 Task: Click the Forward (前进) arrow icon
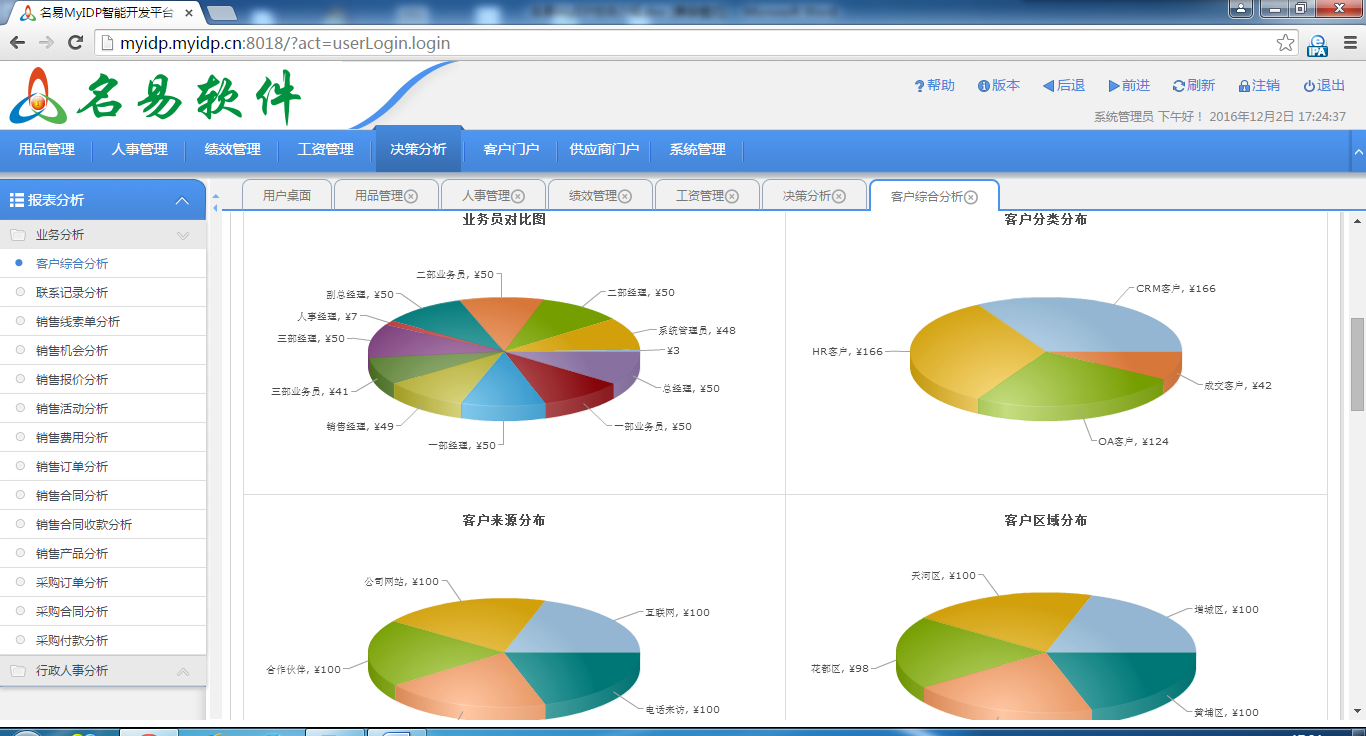click(x=1114, y=86)
